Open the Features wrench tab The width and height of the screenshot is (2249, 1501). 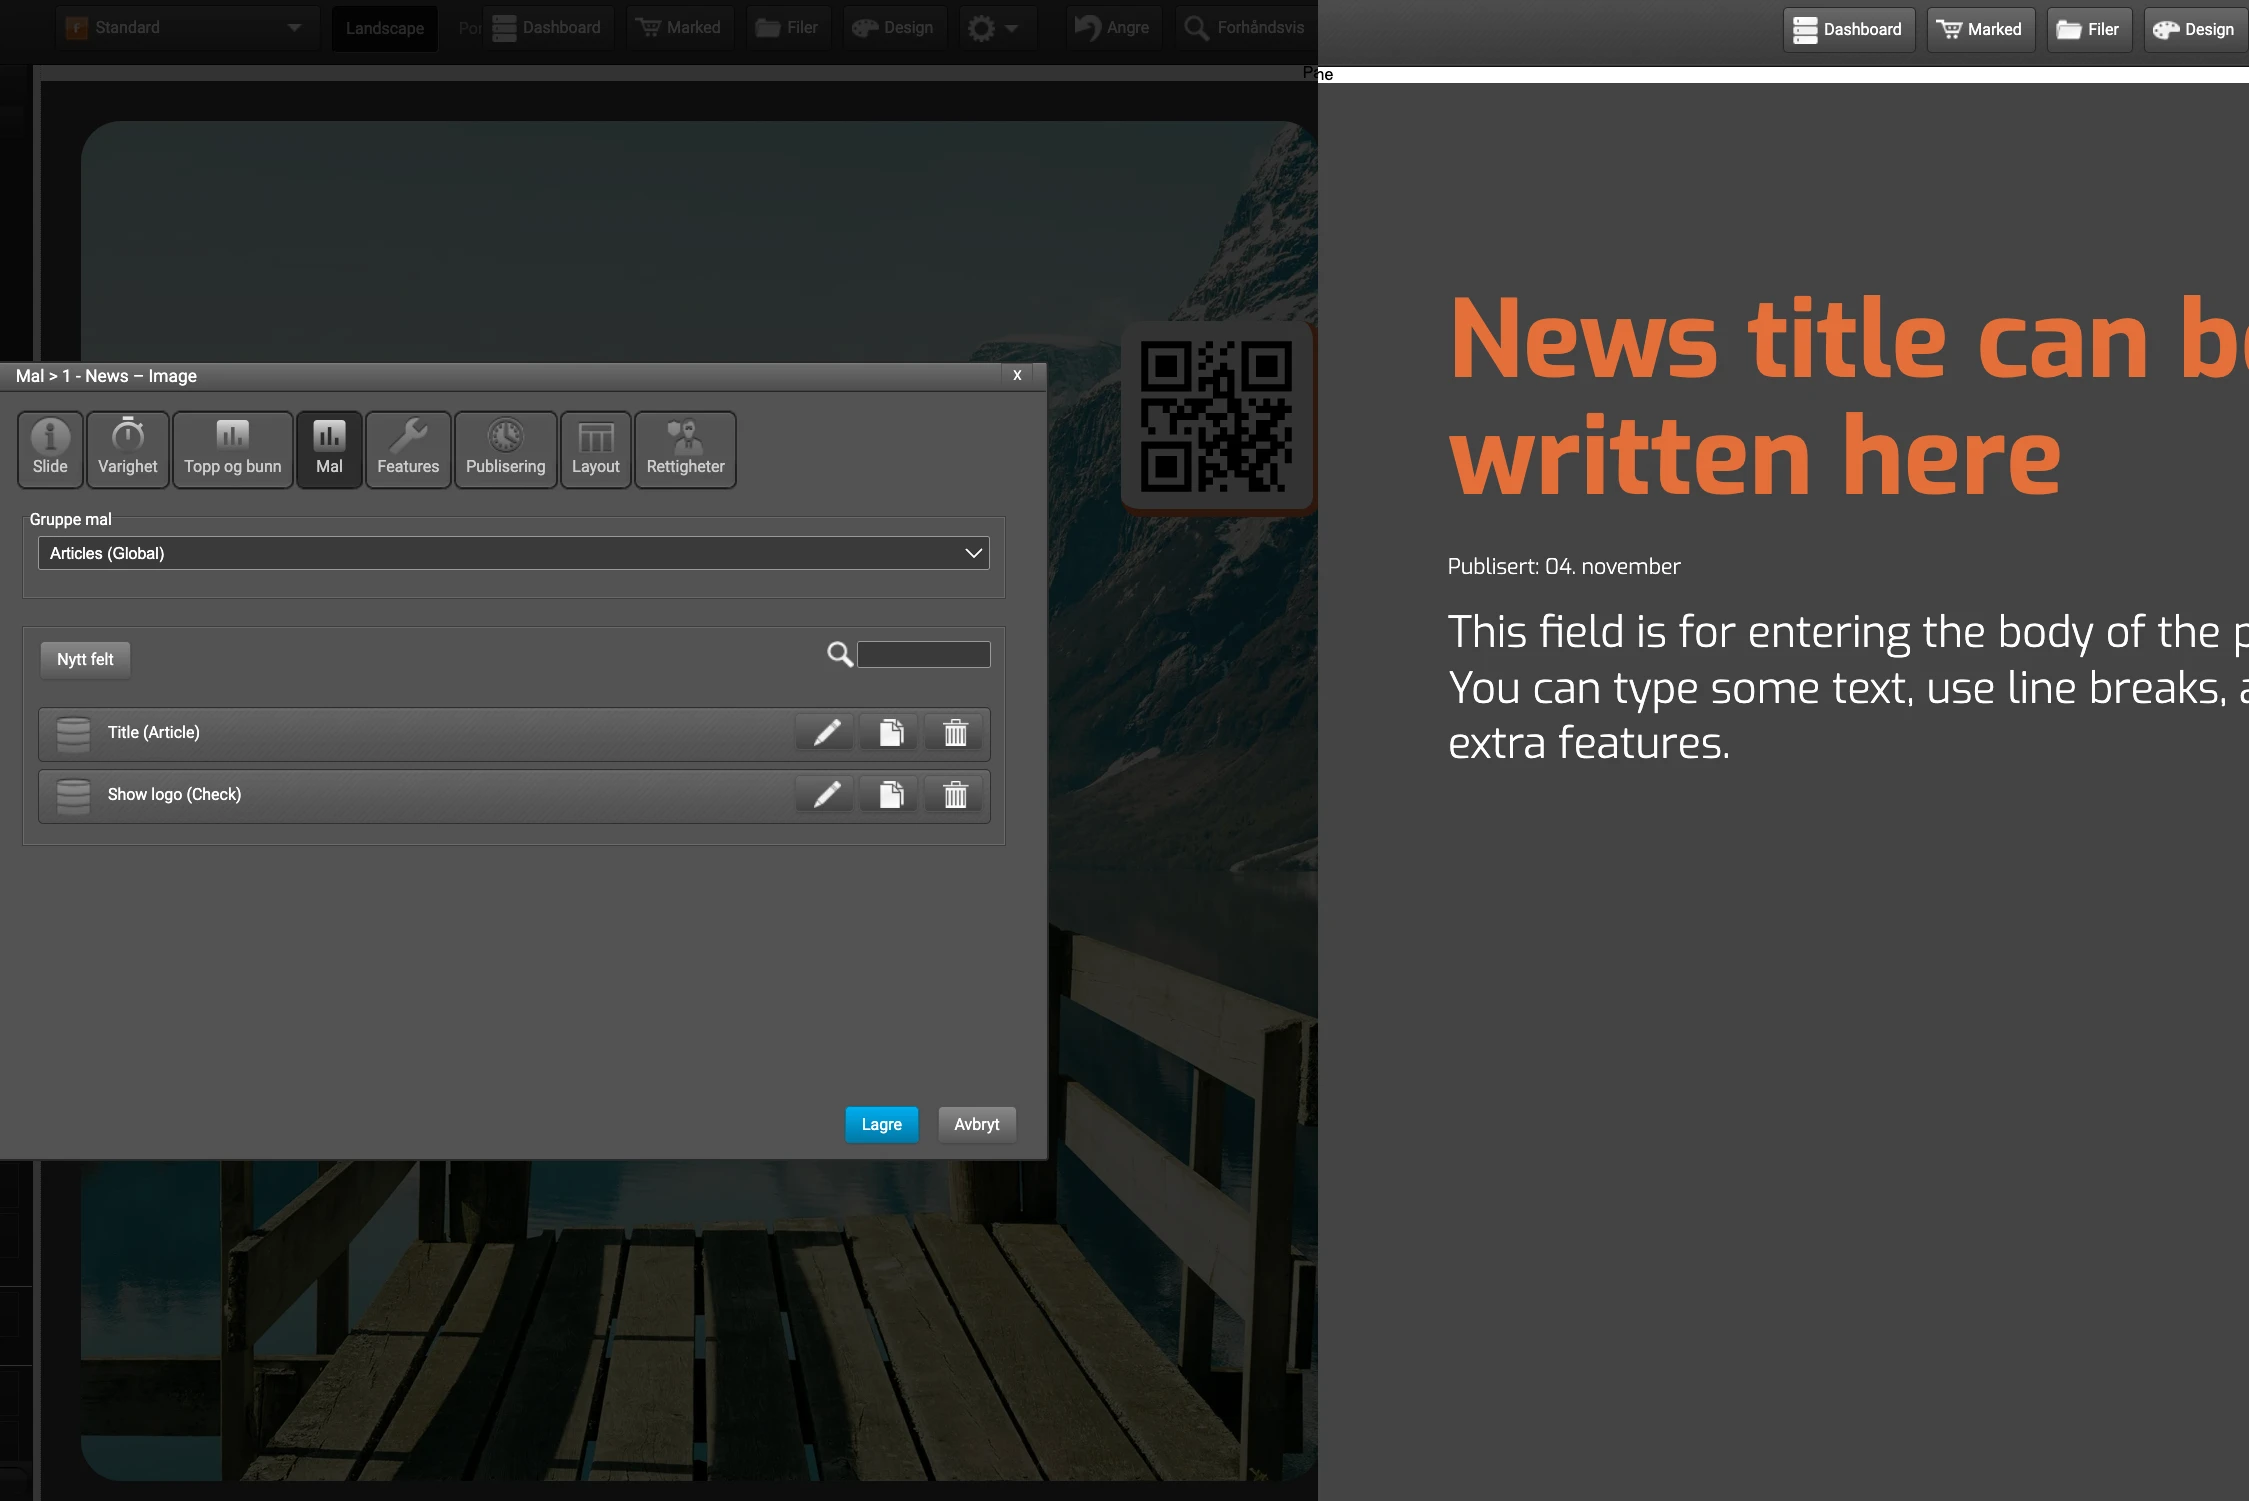click(408, 449)
